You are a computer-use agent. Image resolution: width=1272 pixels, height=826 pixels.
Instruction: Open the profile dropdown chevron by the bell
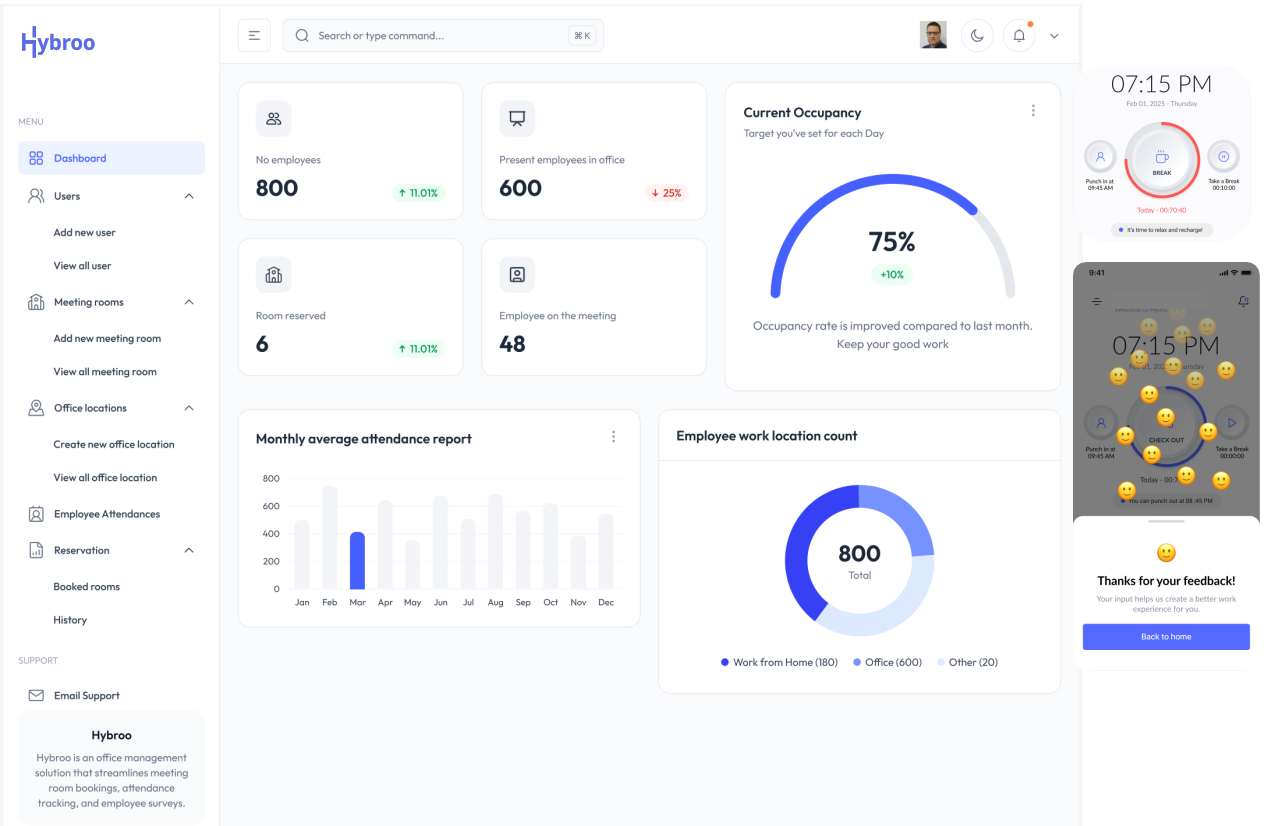point(1054,36)
